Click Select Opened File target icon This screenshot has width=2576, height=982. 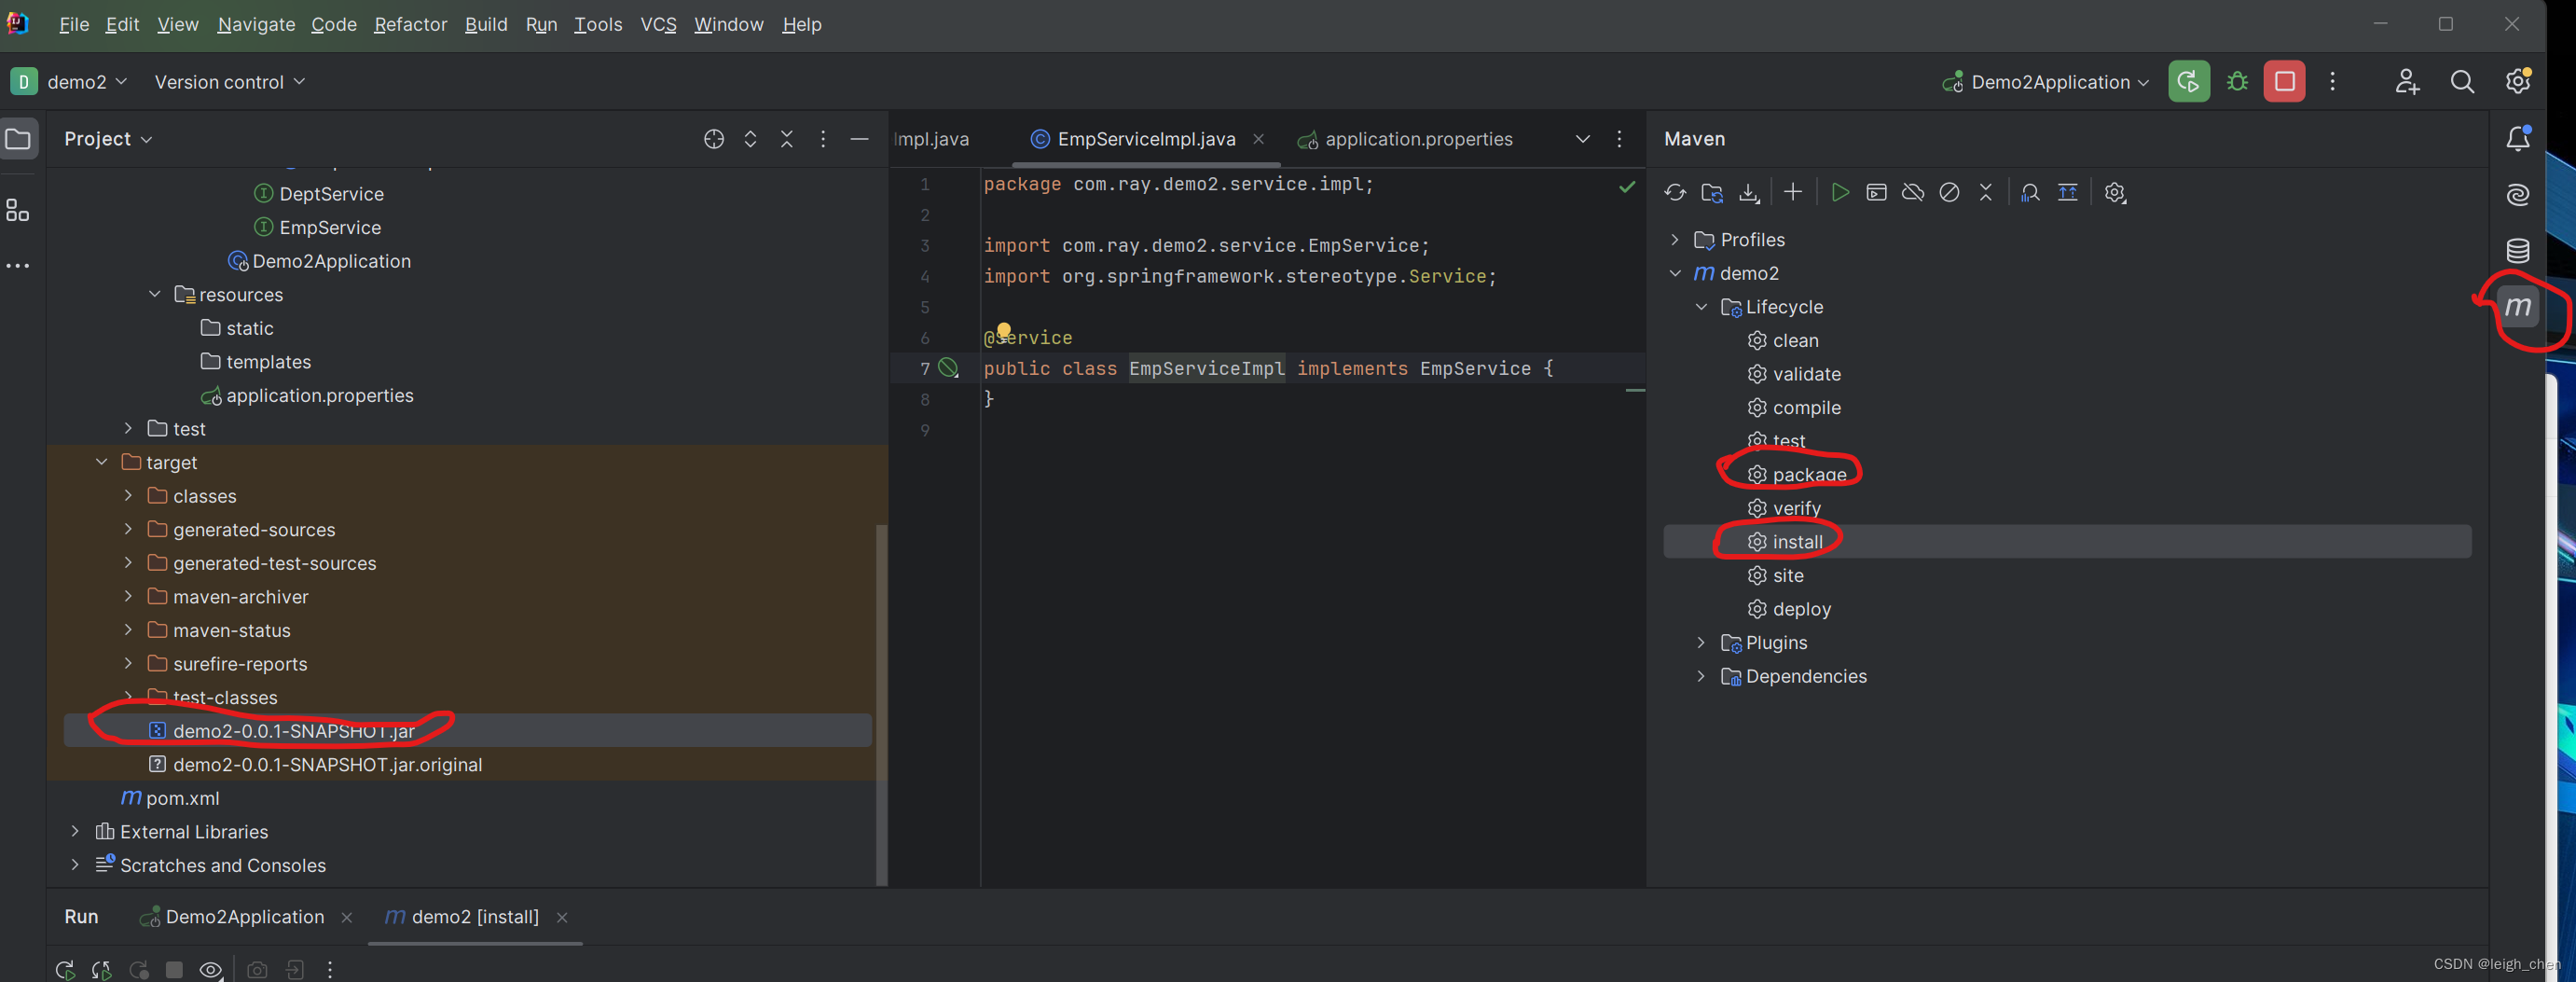pyautogui.click(x=713, y=139)
